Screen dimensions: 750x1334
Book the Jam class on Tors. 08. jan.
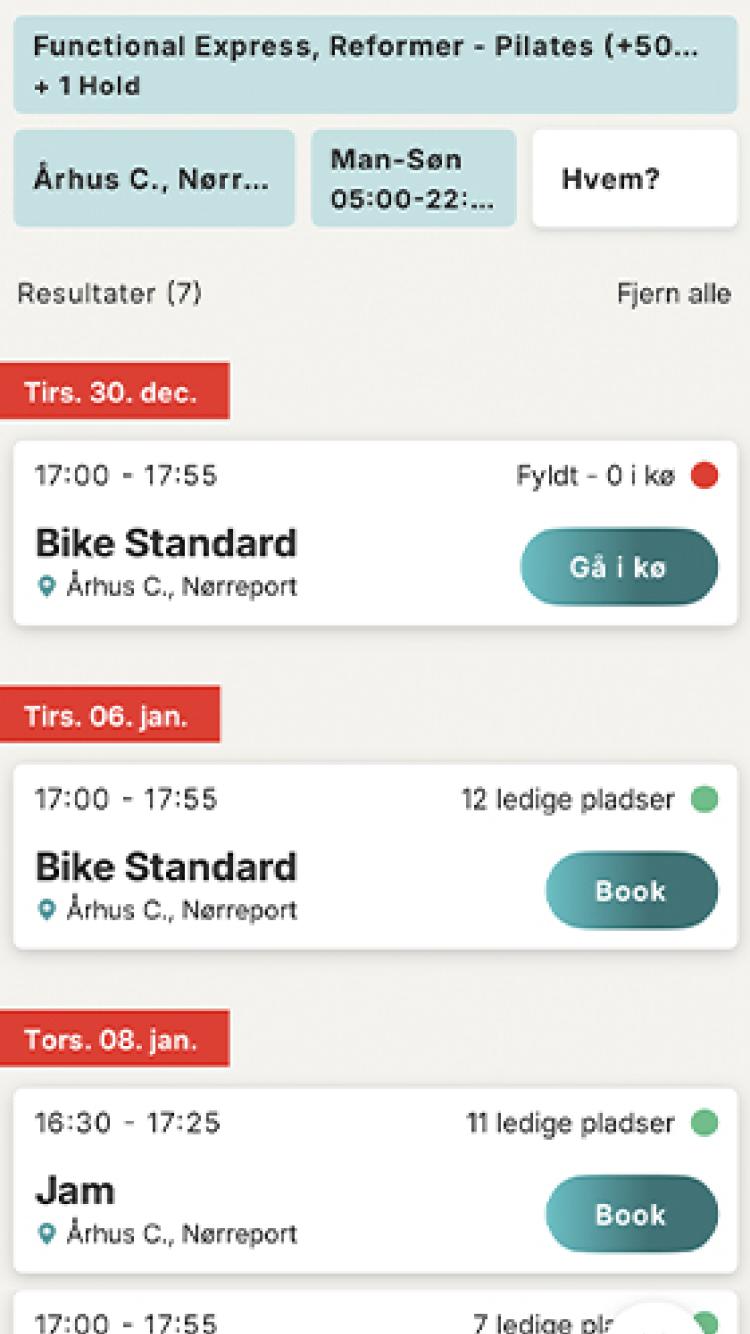click(631, 1214)
